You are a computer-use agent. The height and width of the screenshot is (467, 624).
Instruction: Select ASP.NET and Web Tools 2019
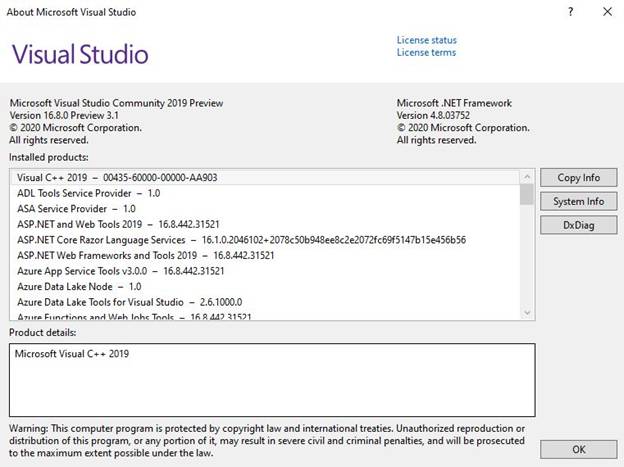[x=265, y=225]
